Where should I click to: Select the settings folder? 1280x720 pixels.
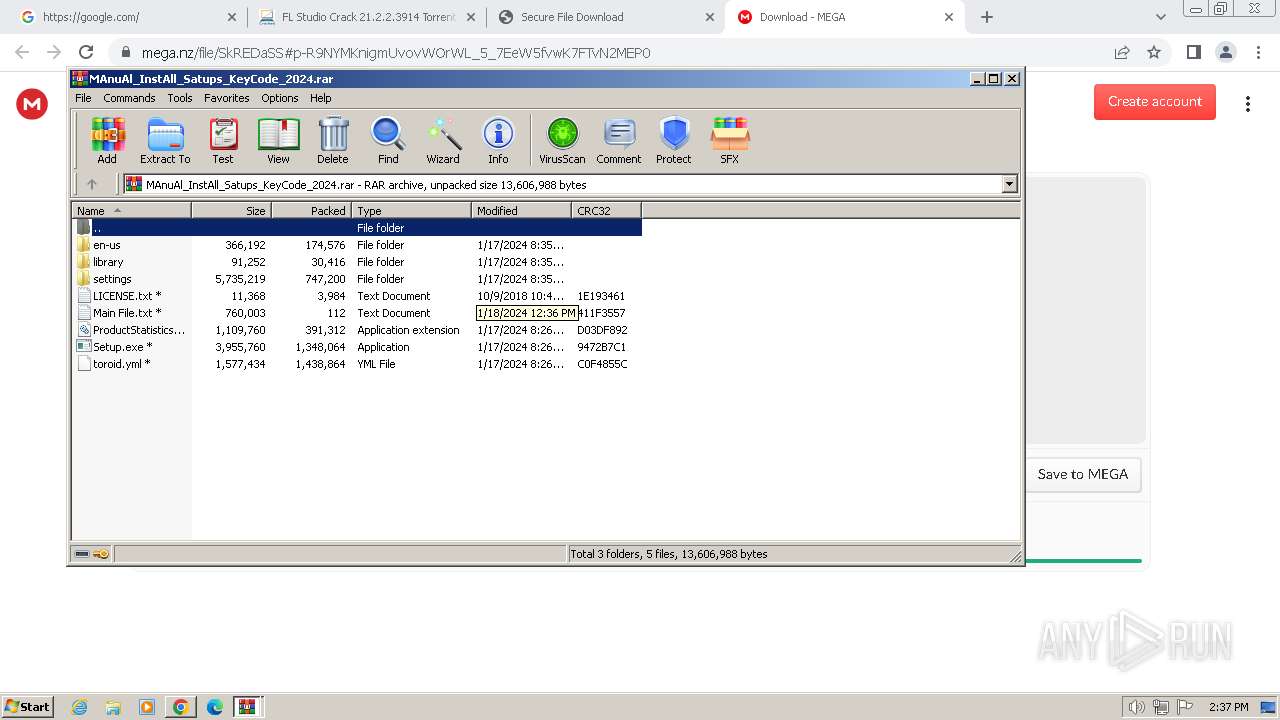[112, 279]
